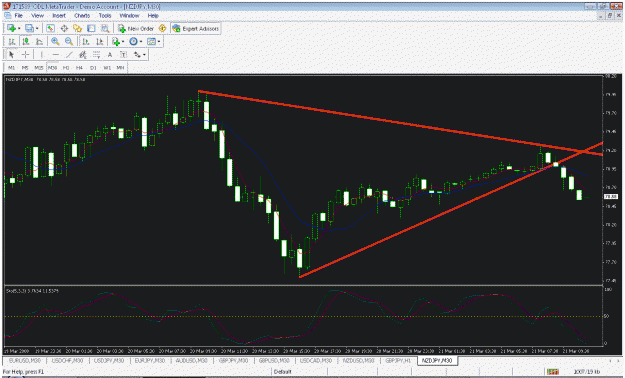The width and height of the screenshot is (625, 378).
Task: Select the Horizontal Line drawing tool
Action: tap(55, 55)
